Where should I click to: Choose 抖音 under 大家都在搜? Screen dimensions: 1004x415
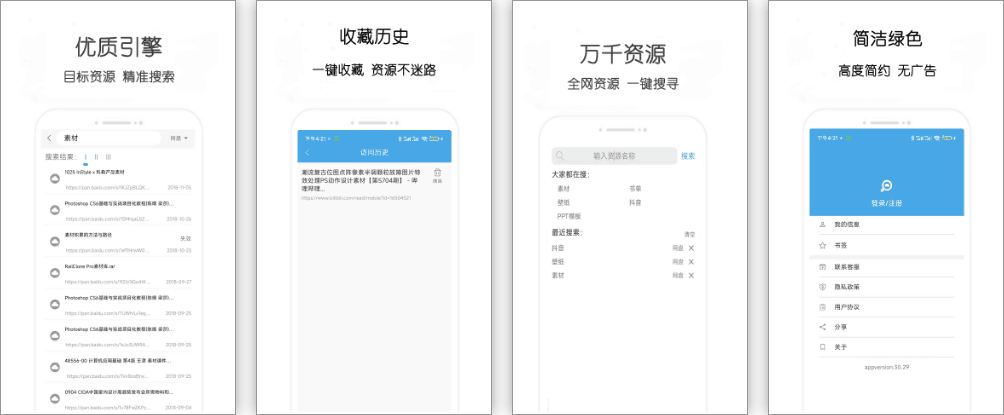(x=635, y=202)
